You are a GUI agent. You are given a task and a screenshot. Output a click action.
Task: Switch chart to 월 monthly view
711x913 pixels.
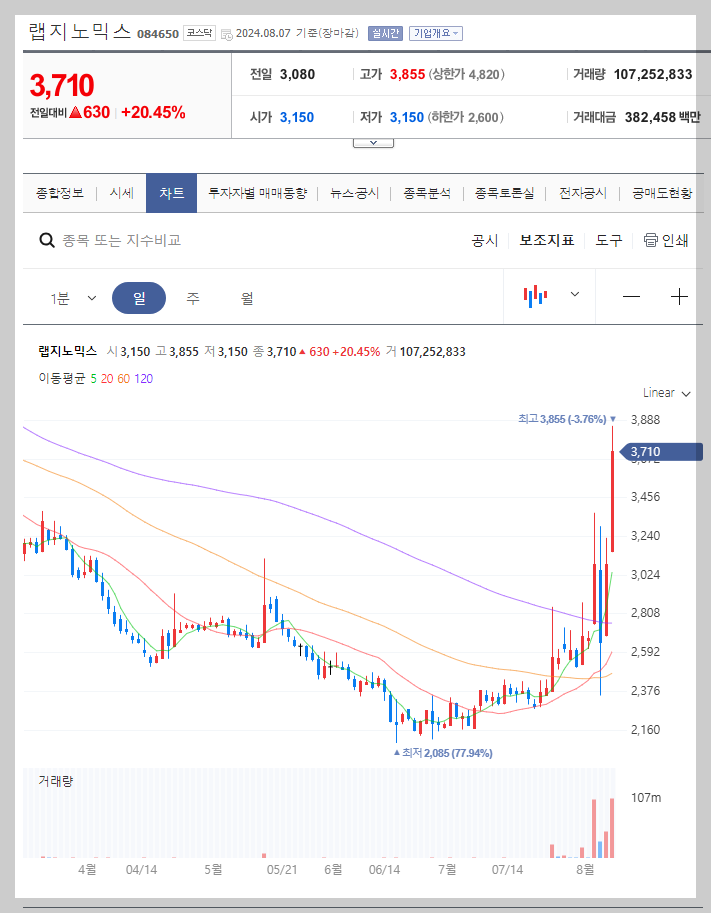(245, 298)
